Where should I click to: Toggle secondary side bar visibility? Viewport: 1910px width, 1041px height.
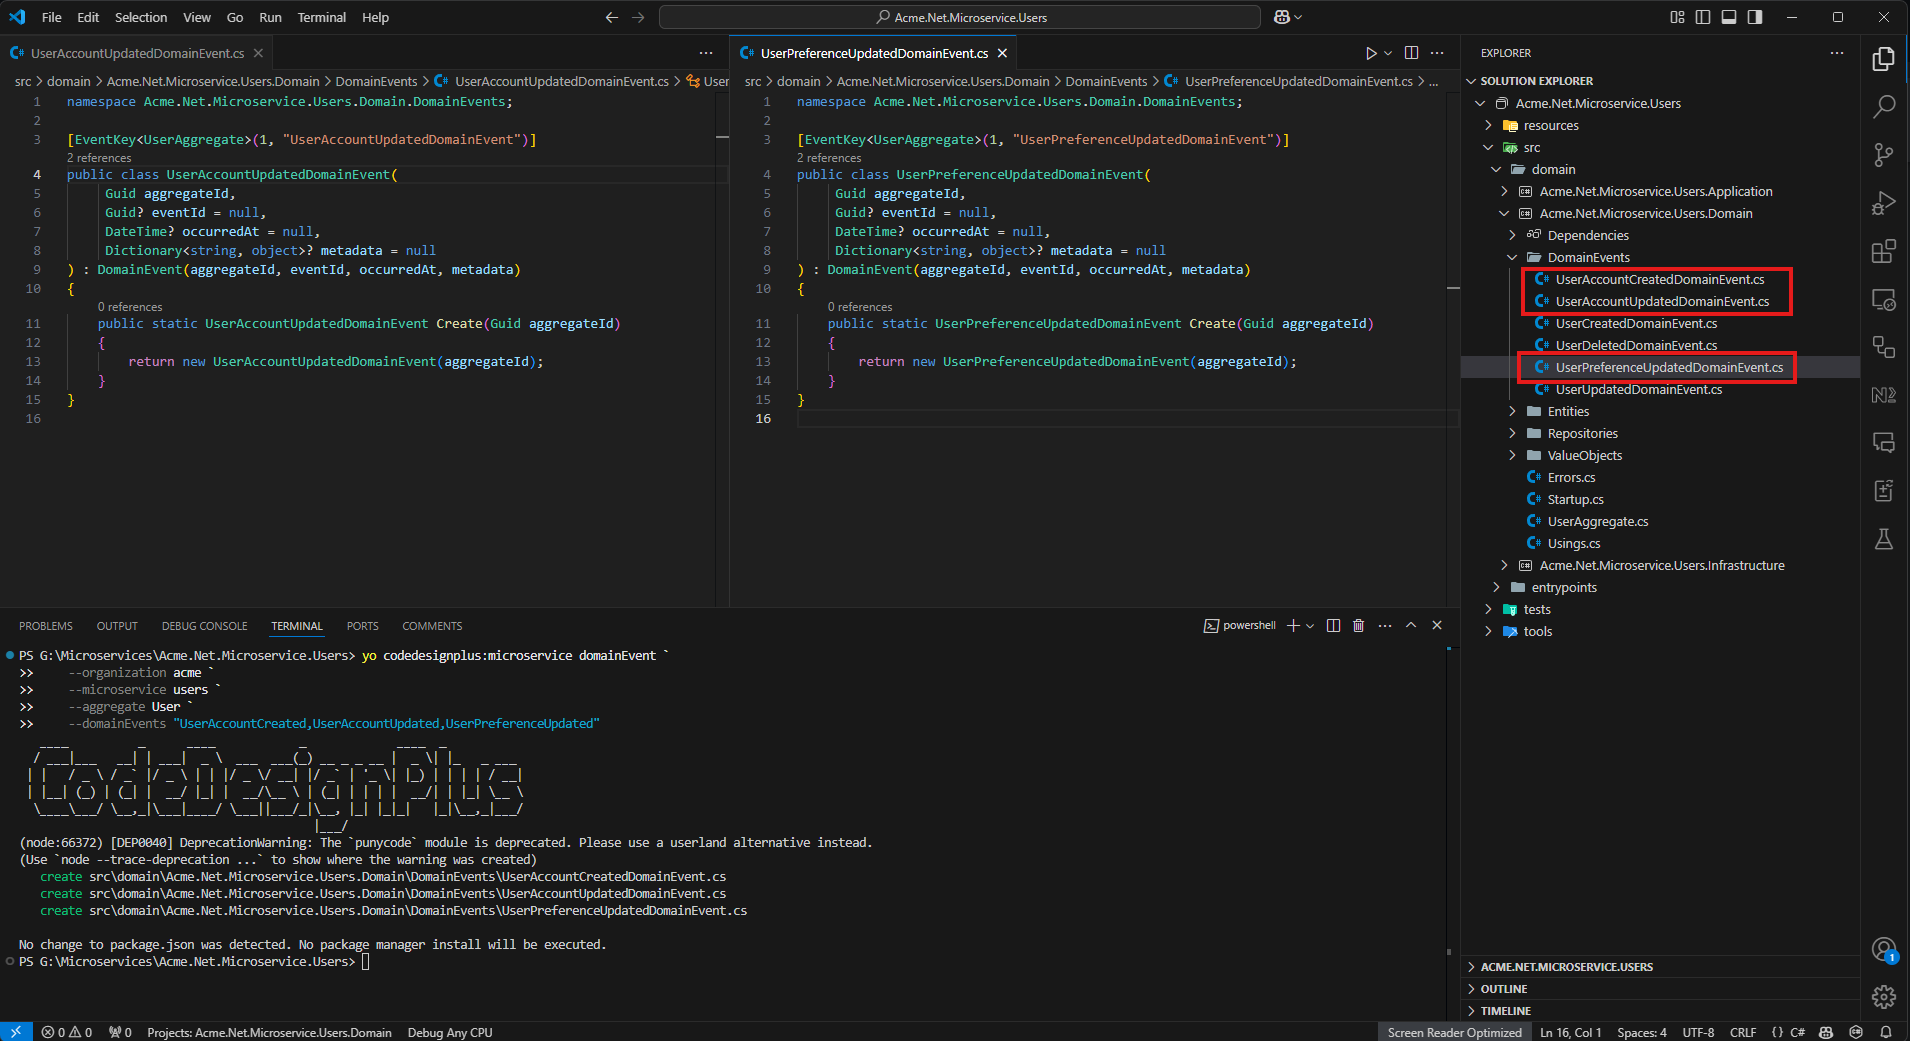click(1755, 17)
